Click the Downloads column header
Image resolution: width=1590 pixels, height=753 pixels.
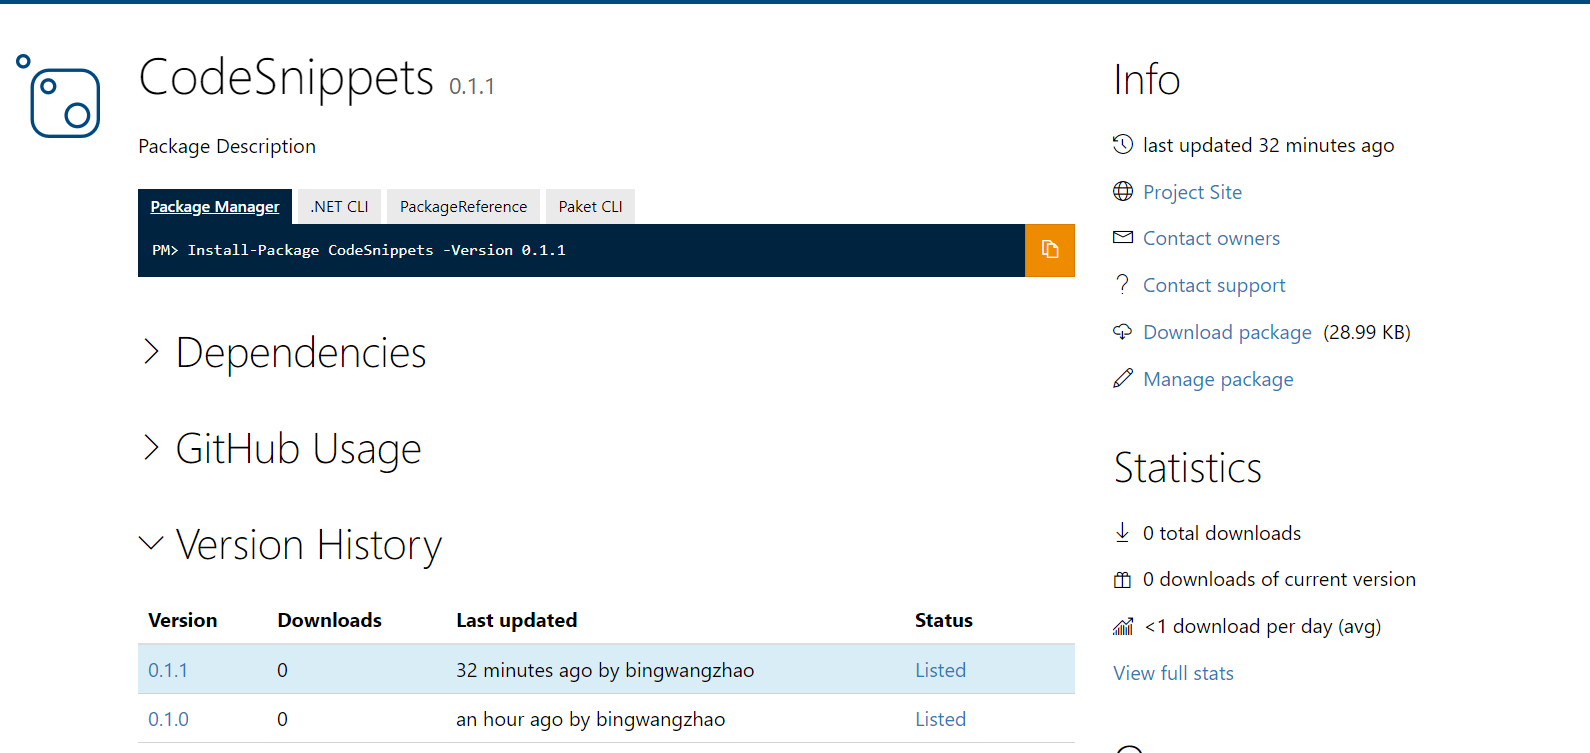(329, 620)
